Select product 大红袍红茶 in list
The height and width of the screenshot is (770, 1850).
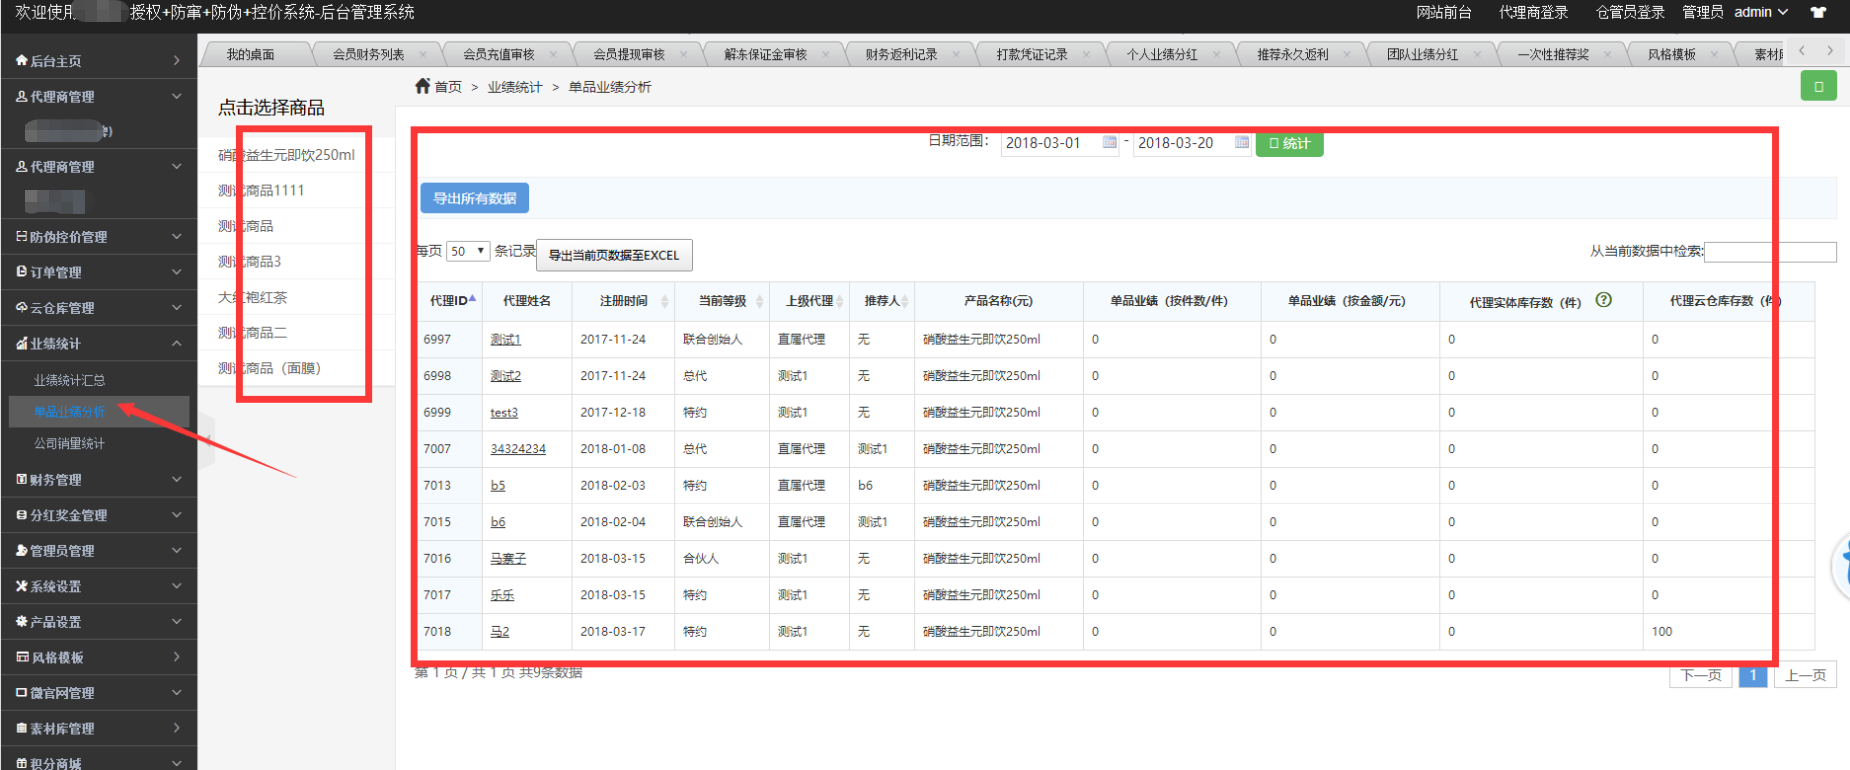[x=252, y=297]
